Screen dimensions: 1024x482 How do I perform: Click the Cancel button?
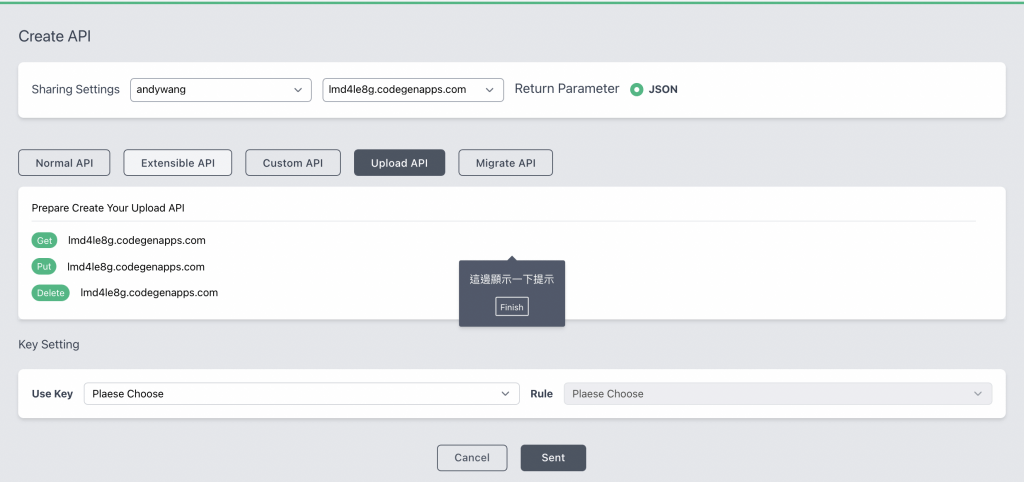[471, 458]
